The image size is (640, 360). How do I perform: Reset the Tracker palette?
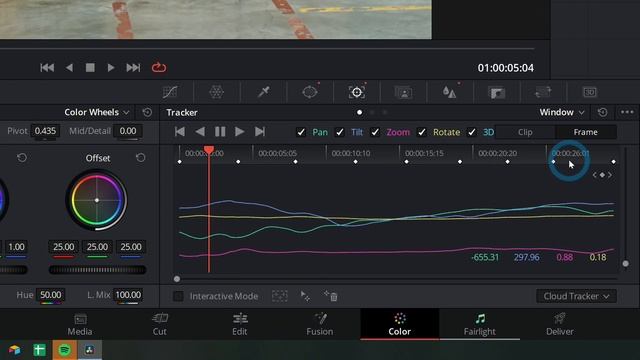coord(602,112)
